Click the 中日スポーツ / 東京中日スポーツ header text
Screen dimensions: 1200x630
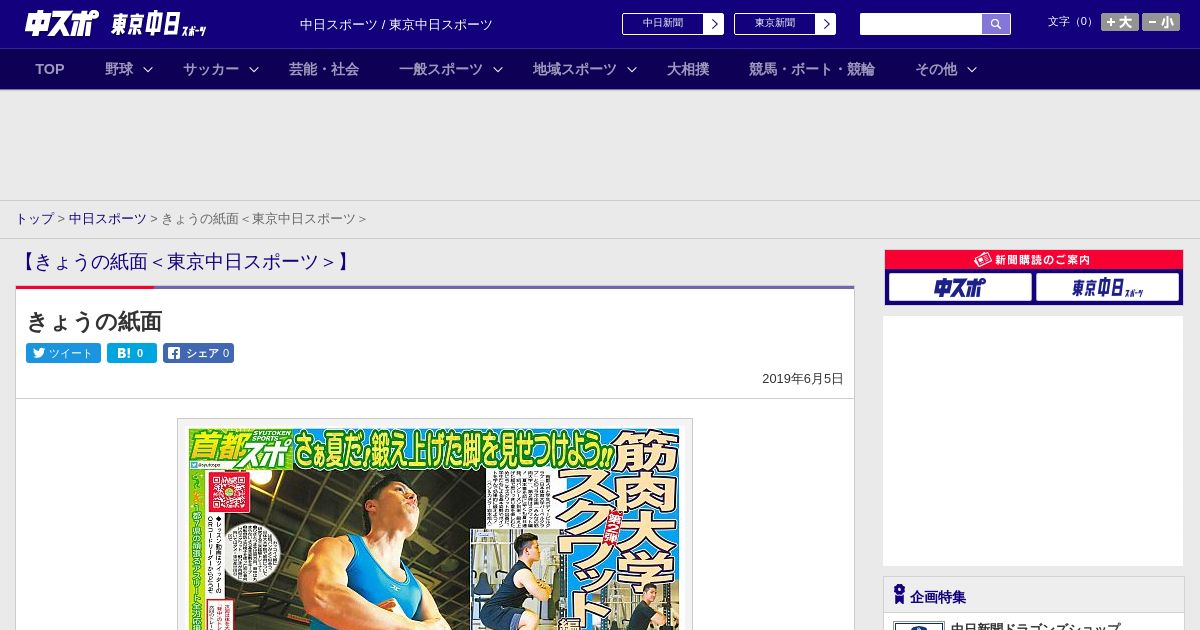[x=396, y=25]
